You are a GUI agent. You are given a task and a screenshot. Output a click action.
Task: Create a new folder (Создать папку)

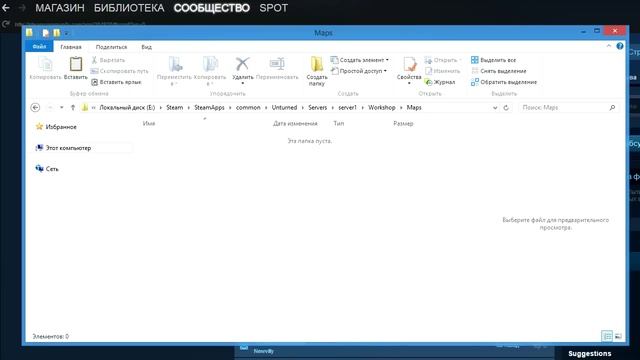point(317,71)
